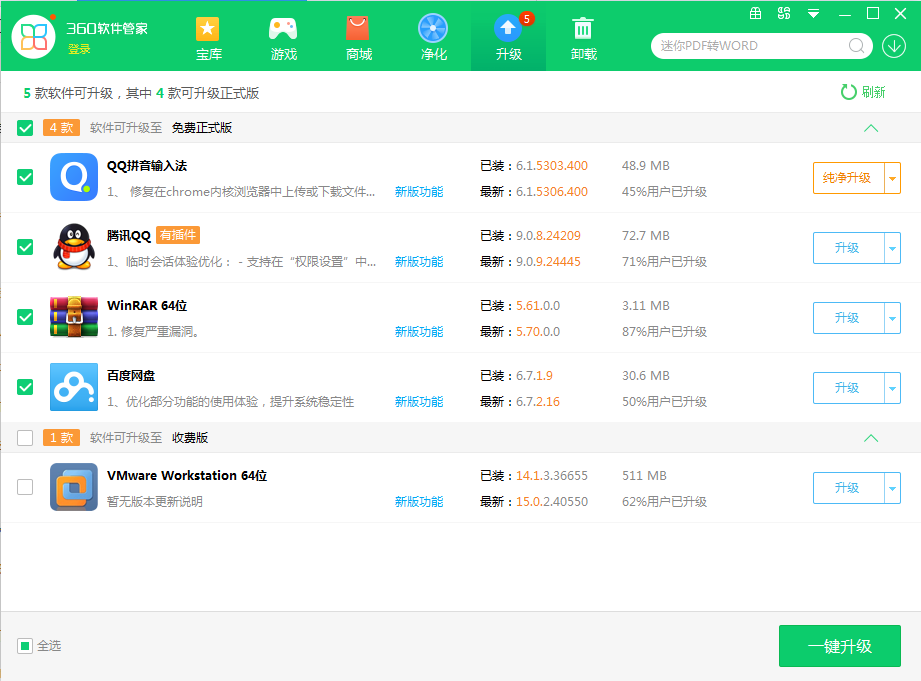Click the VMware Workstation 64位 title text
Image resolution: width=921 pixels, height=681 pixels.
pos(187,475)
